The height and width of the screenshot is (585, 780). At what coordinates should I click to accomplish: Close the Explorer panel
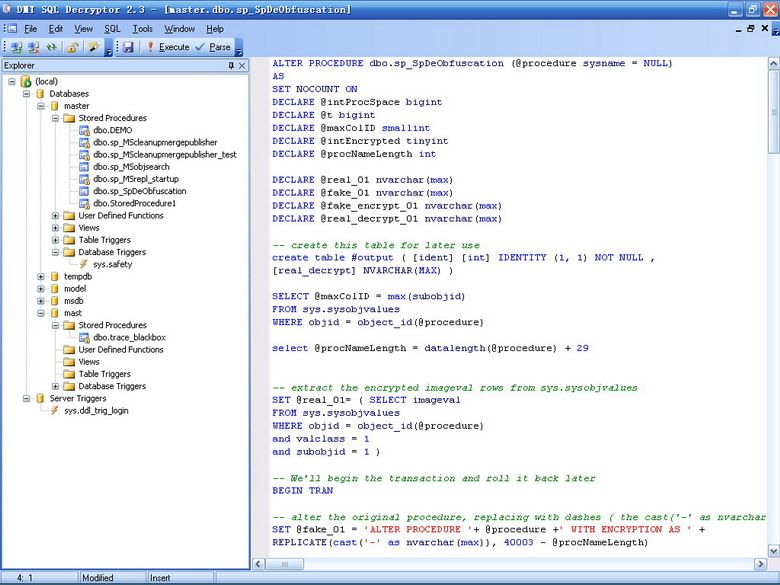coord(242,65)
